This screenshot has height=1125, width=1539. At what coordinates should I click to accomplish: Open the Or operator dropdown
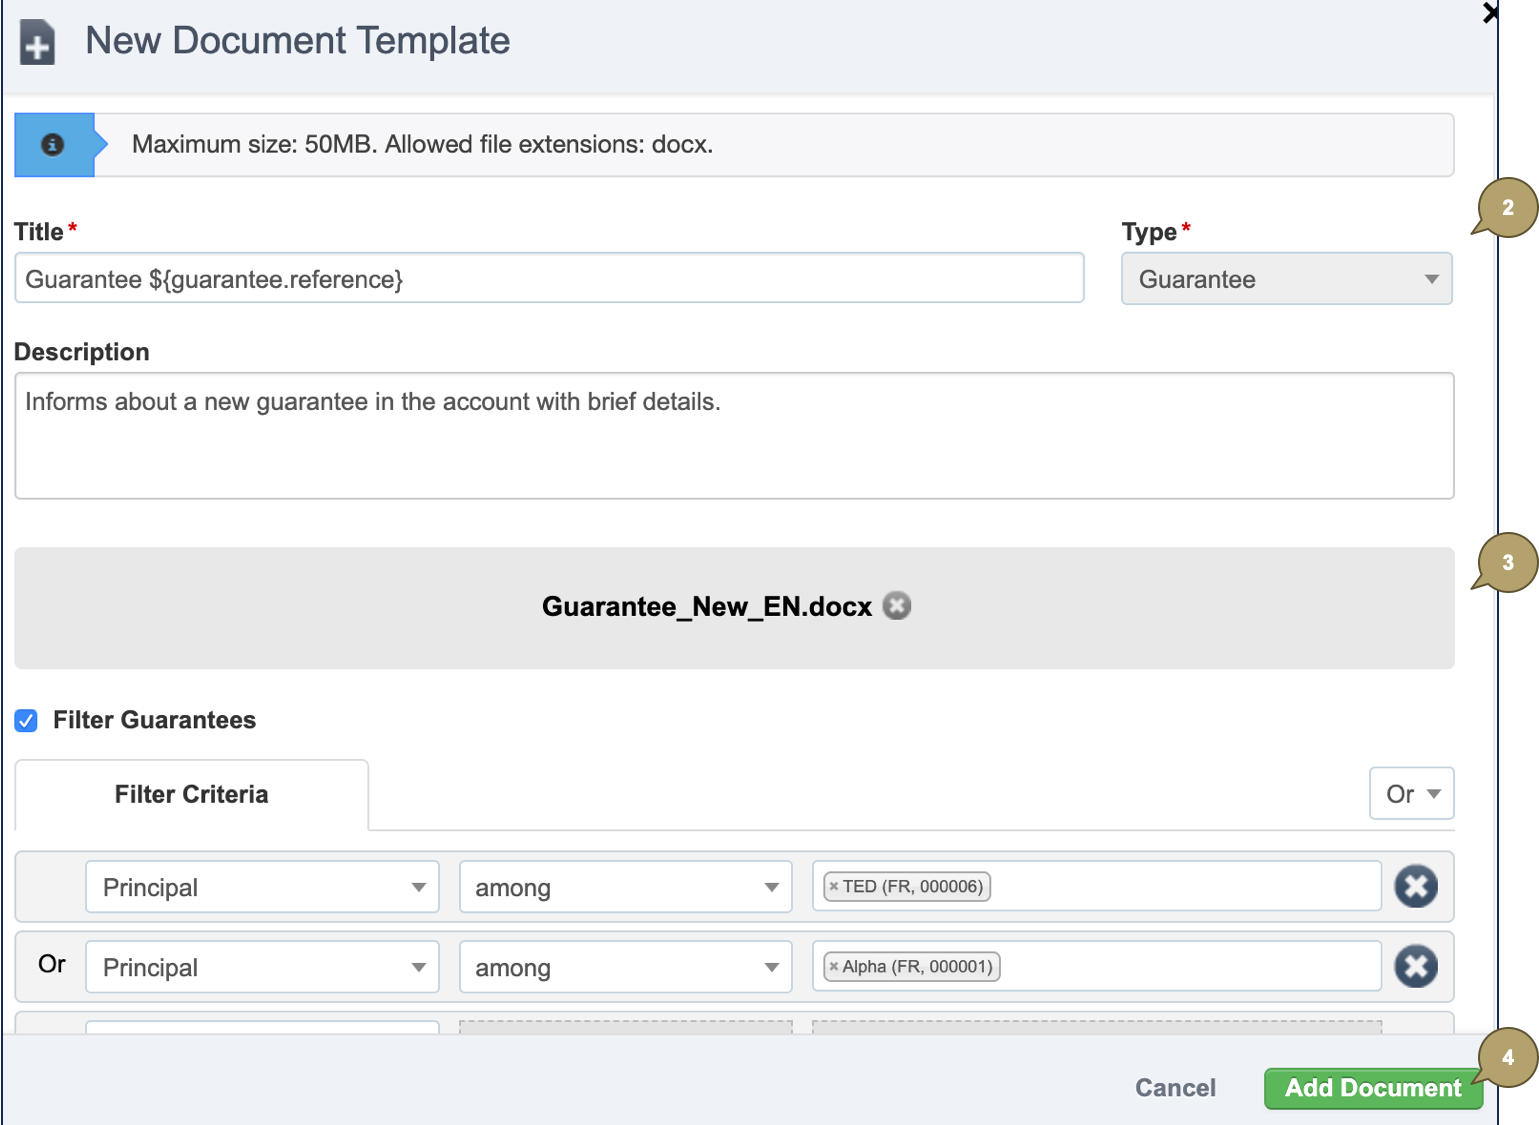(1411, 793)
